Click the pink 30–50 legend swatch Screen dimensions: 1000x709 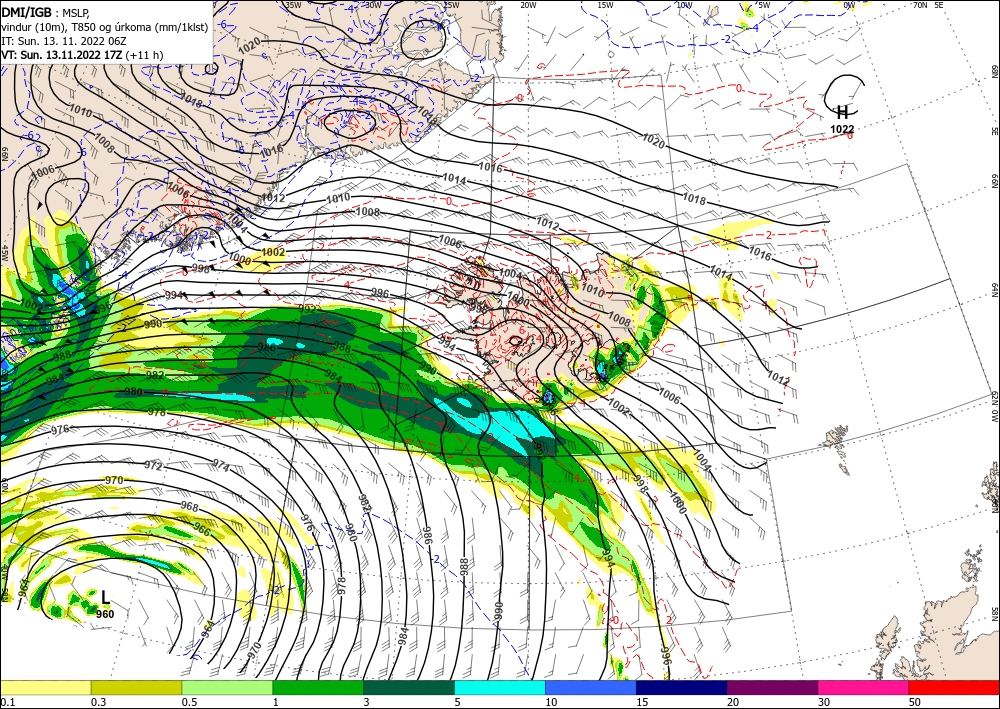coord(864,687)
